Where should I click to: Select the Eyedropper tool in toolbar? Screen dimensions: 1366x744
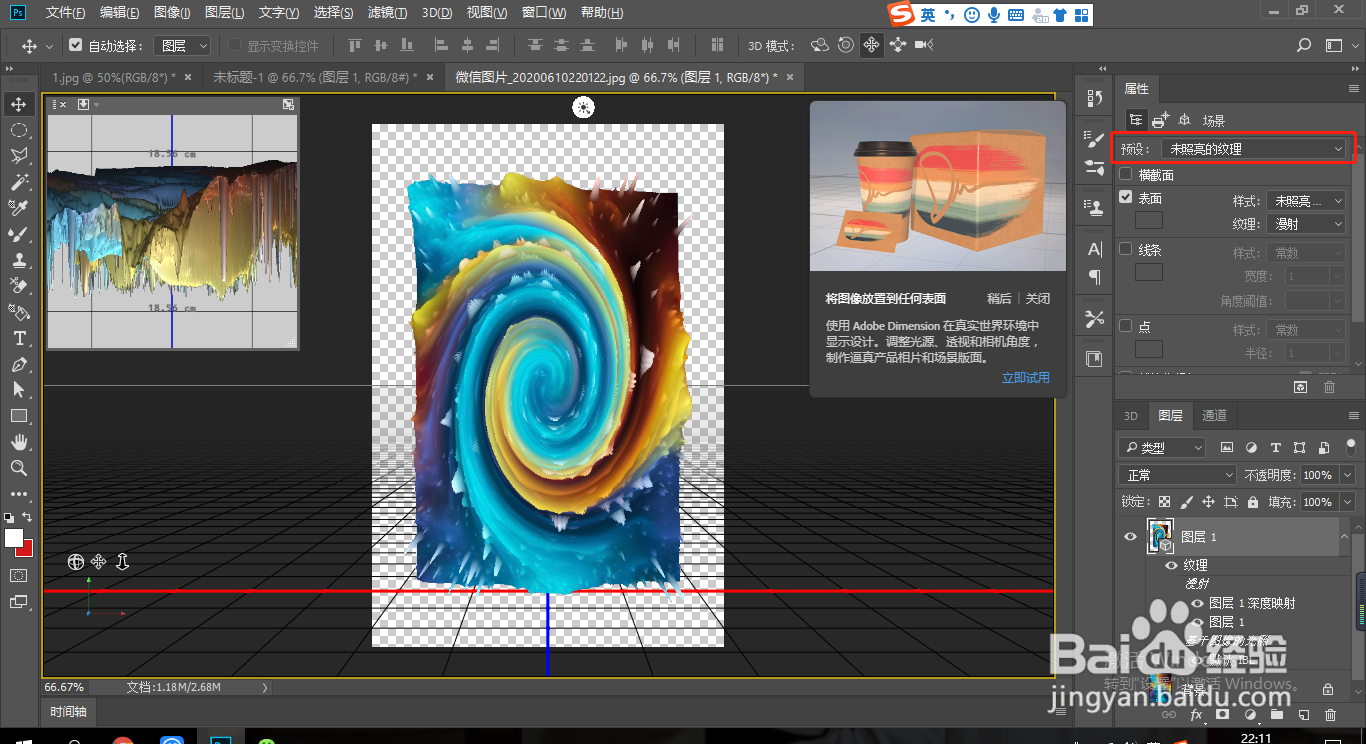coord(19,208)
